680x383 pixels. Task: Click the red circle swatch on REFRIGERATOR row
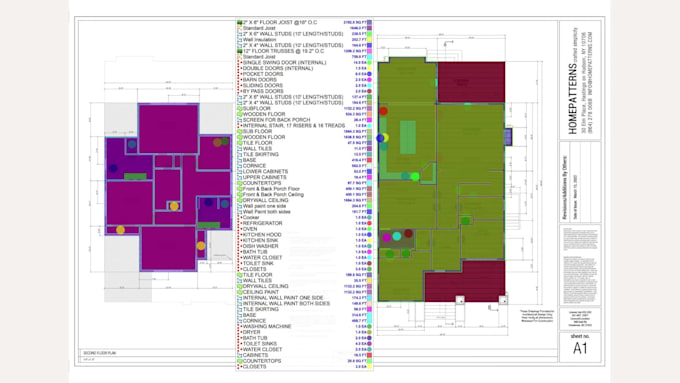369,223
